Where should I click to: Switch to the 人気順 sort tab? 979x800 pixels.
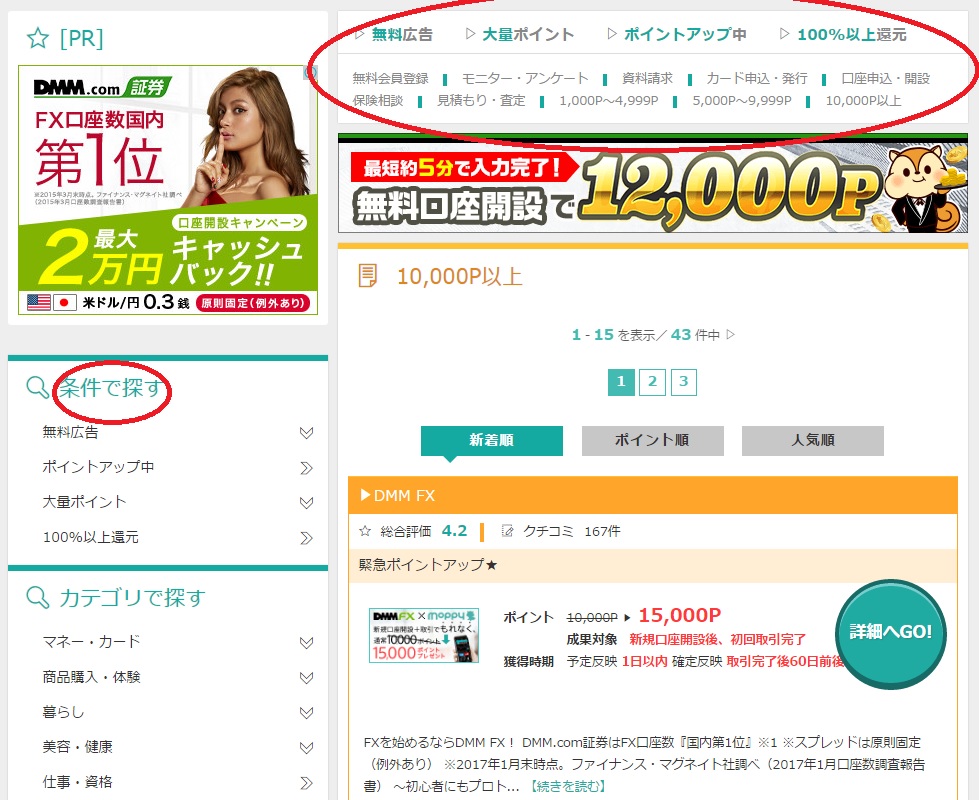[x=813, y=441]
